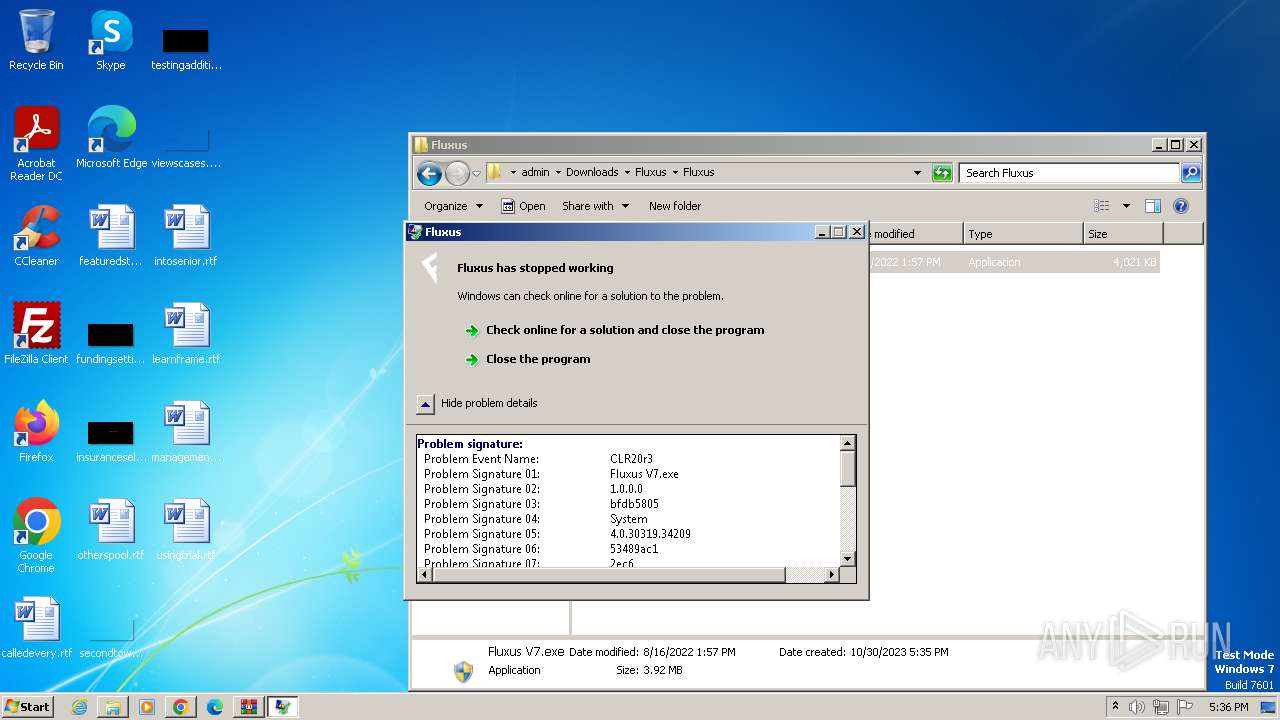Click the Microsoft Edge taskbar icon
The image size is (1280, 720).
pos(215,707)
